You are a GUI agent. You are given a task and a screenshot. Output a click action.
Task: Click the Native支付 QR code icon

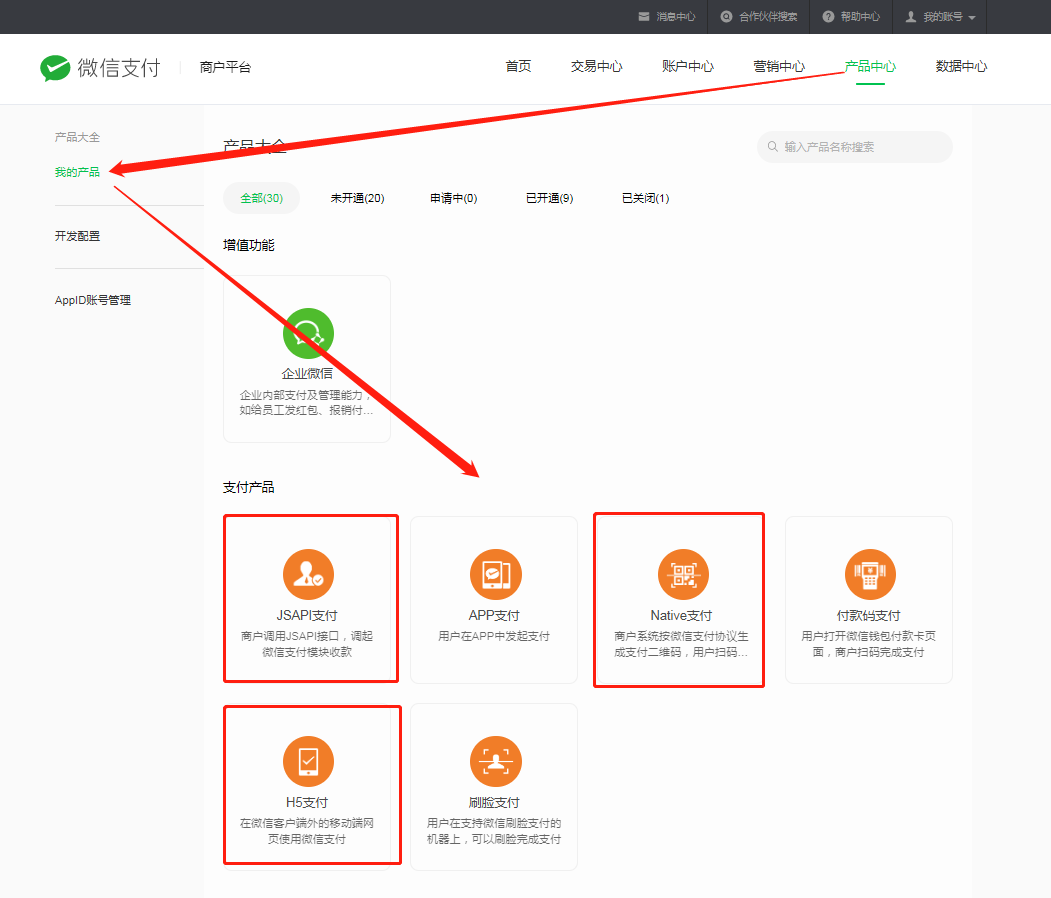click(683, 574)
